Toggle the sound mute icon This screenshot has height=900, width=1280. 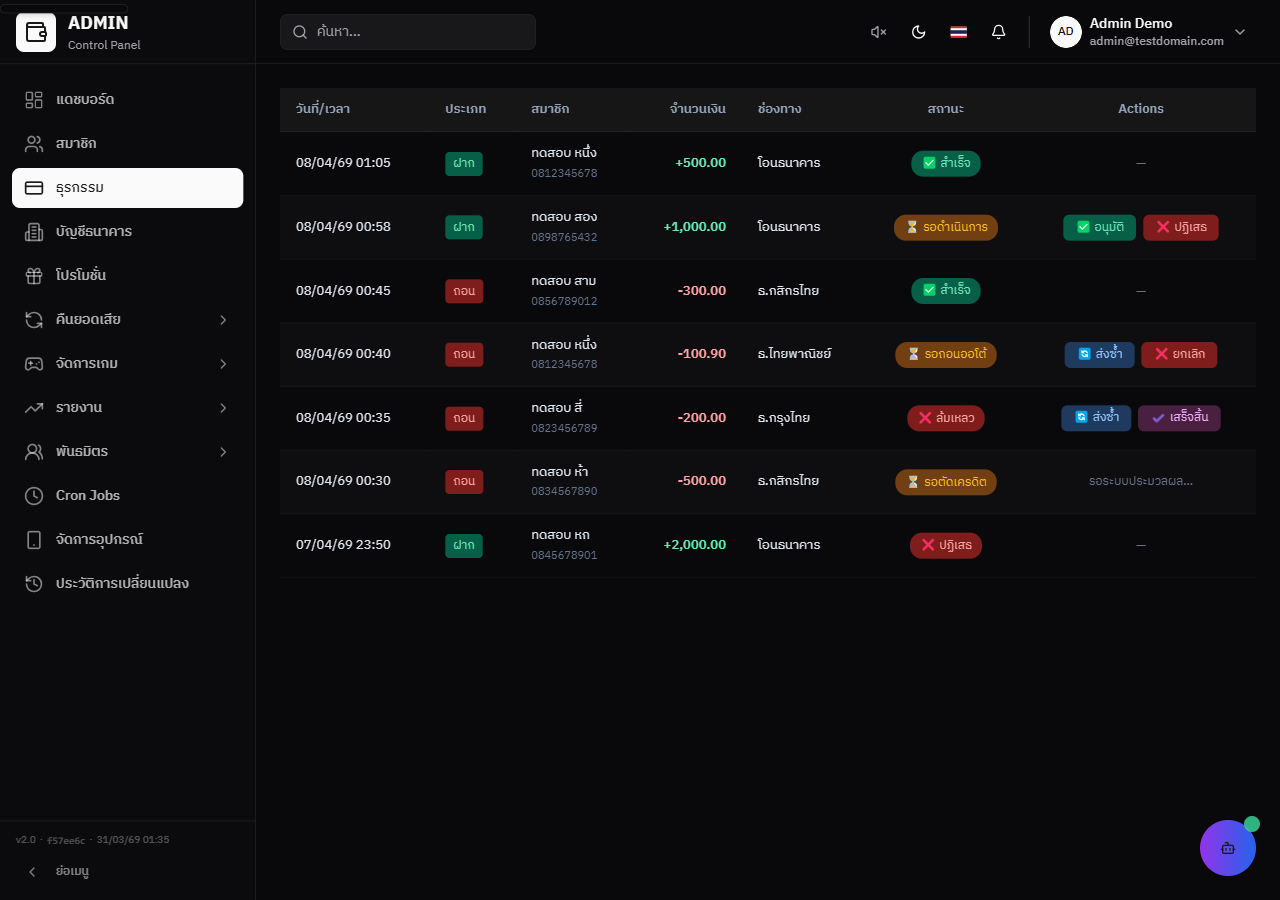click(879, 32)
